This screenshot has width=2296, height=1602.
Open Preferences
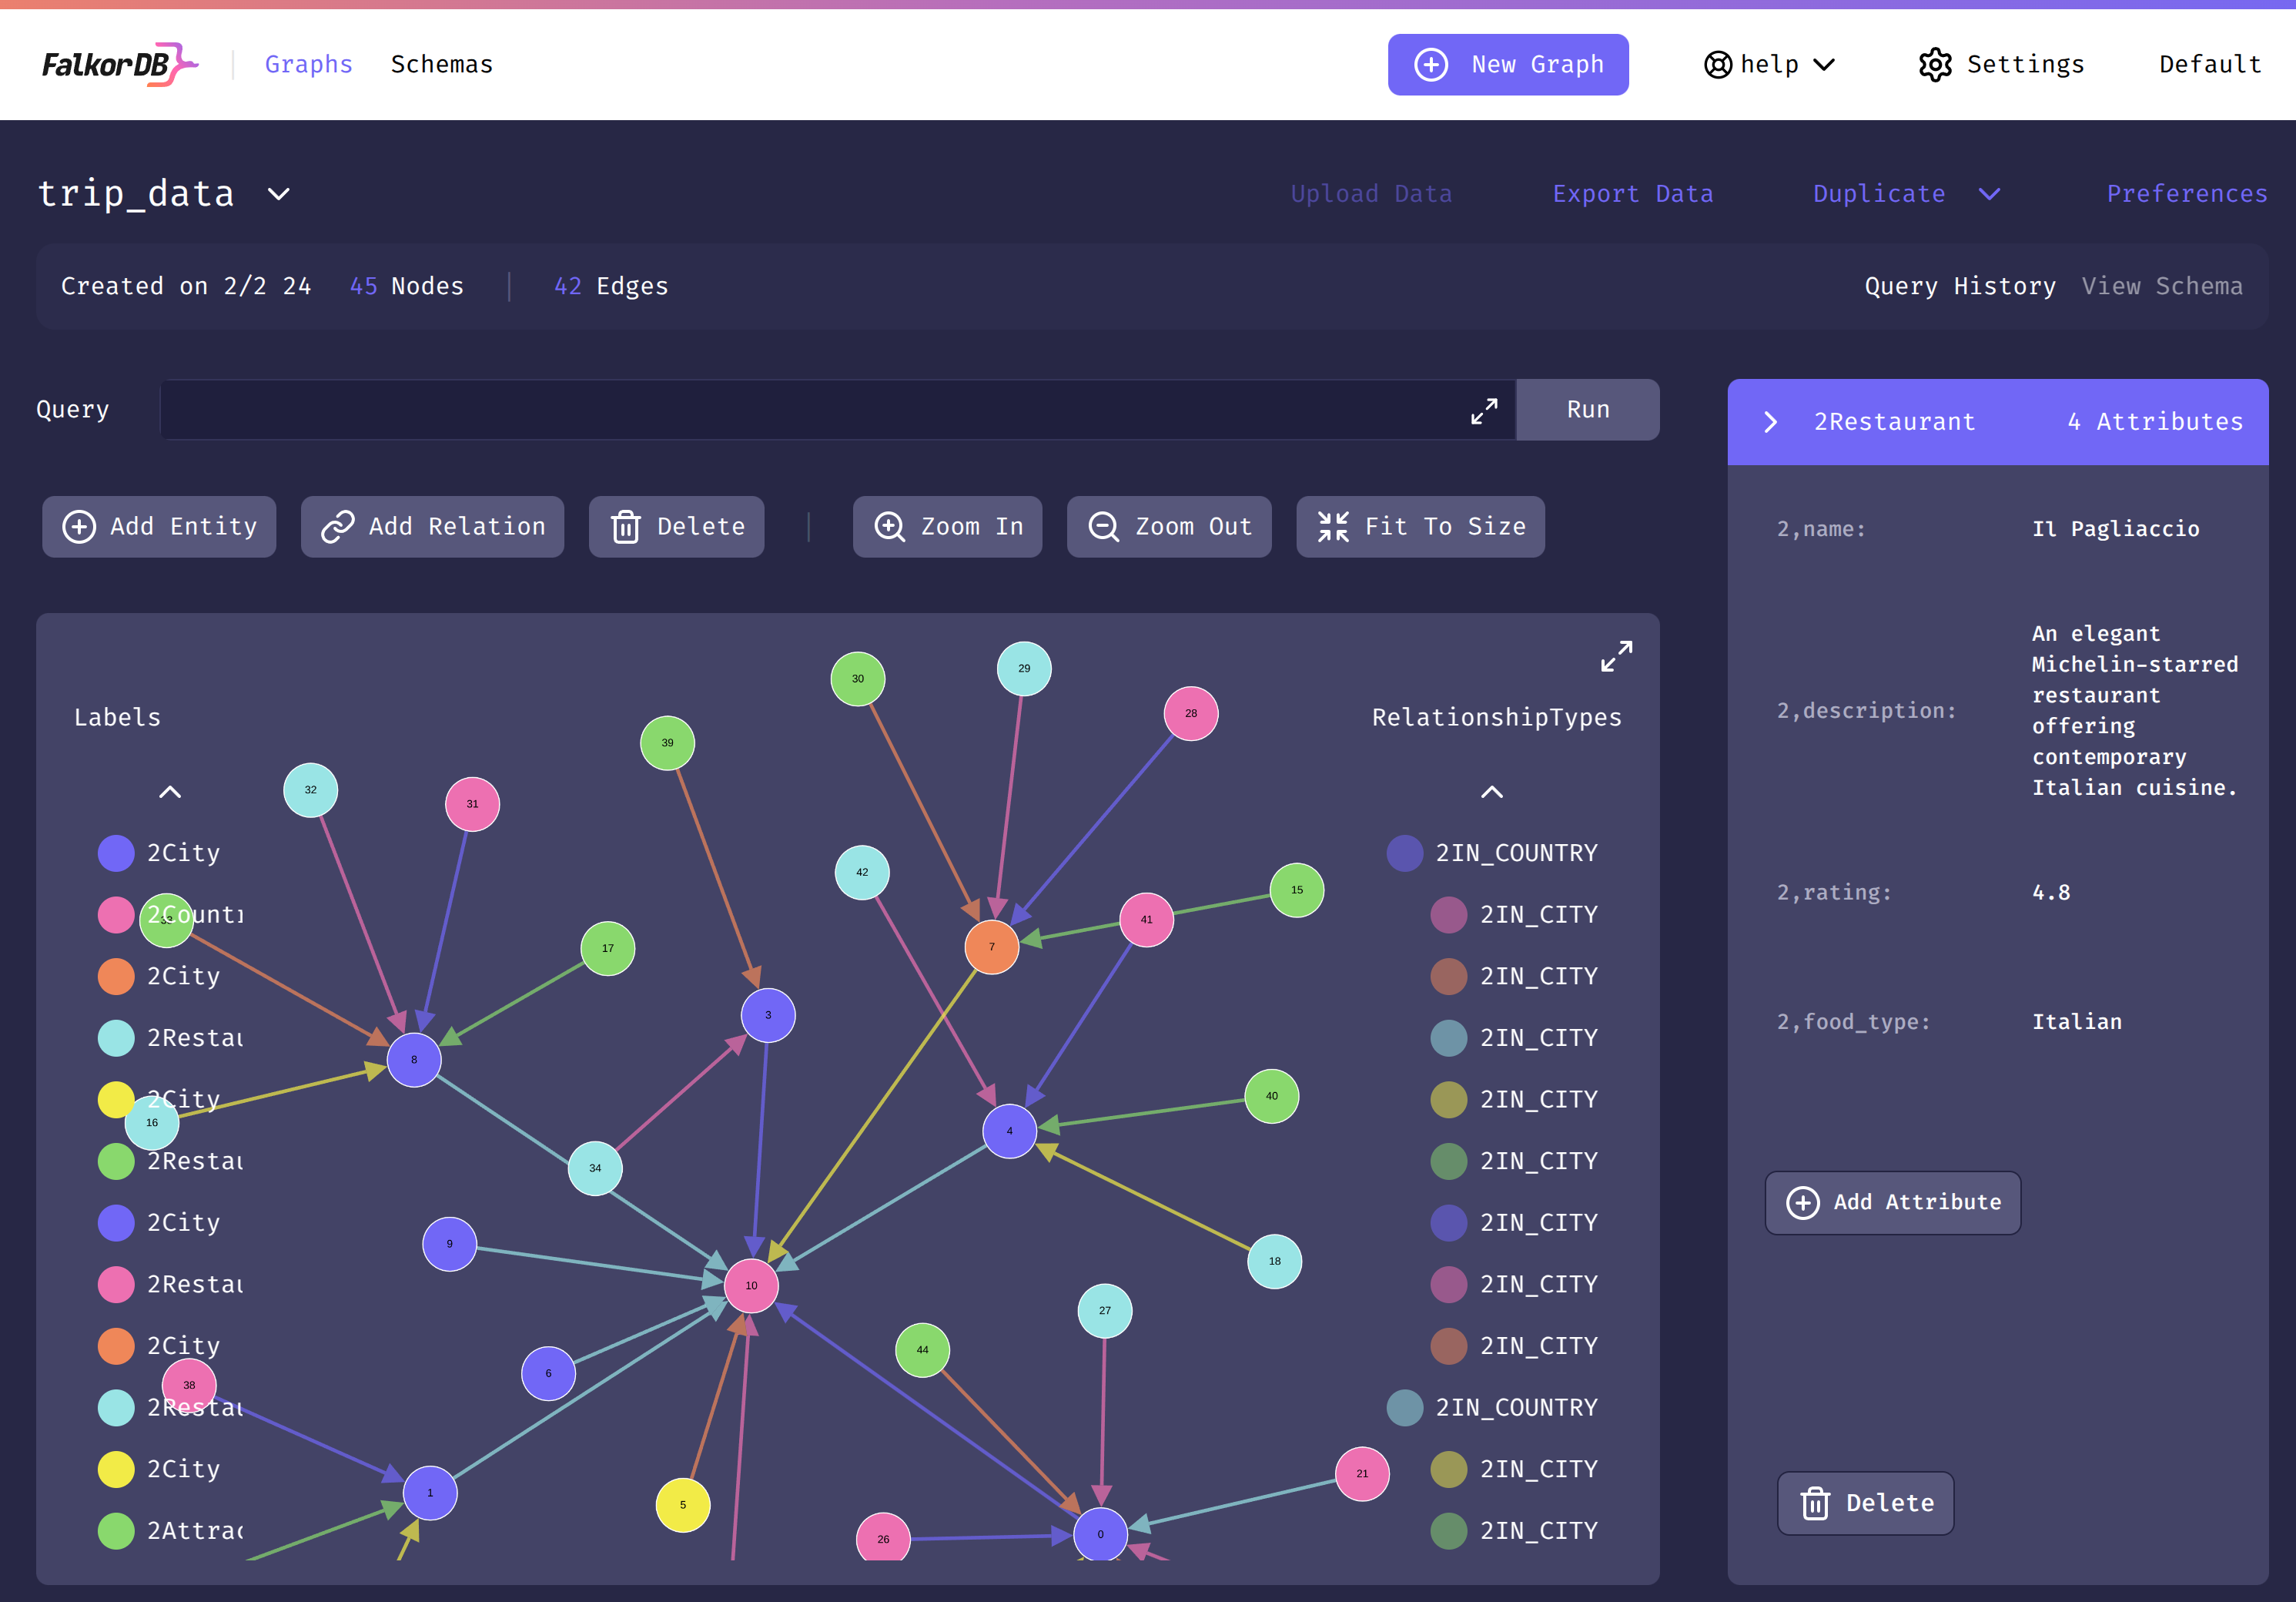(x=2186, y=194)
